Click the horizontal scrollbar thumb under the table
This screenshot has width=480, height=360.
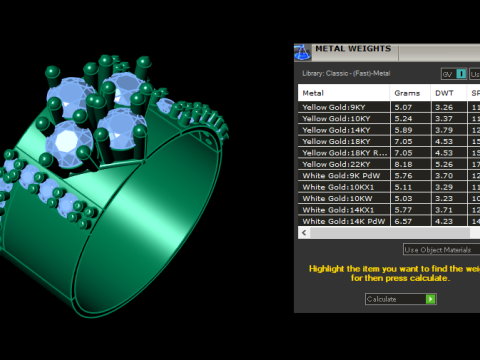click(390, 233)
